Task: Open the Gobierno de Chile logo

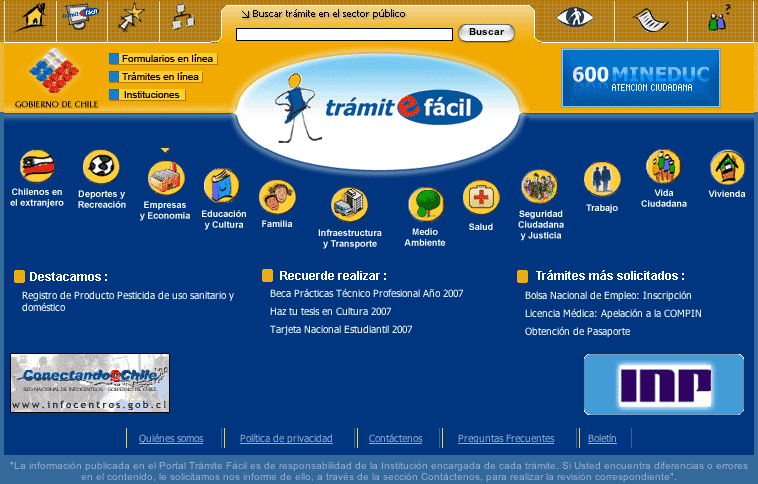Action: 56,78
